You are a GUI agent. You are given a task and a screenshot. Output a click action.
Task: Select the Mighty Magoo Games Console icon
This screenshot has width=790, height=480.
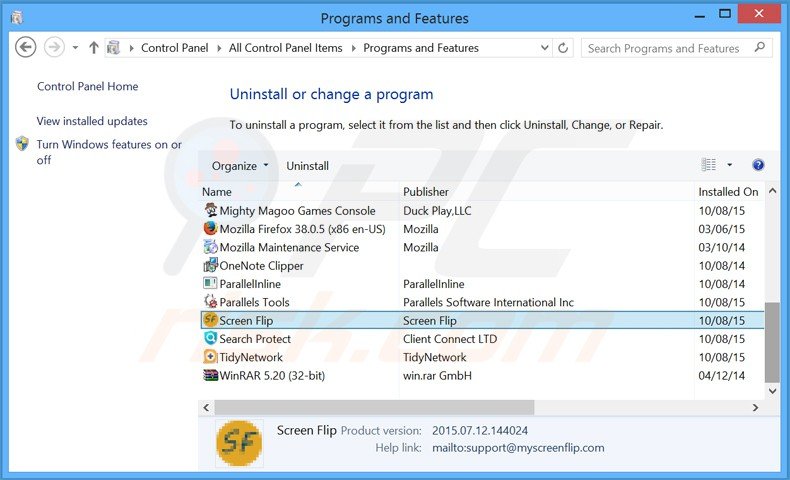pos(211,210)
